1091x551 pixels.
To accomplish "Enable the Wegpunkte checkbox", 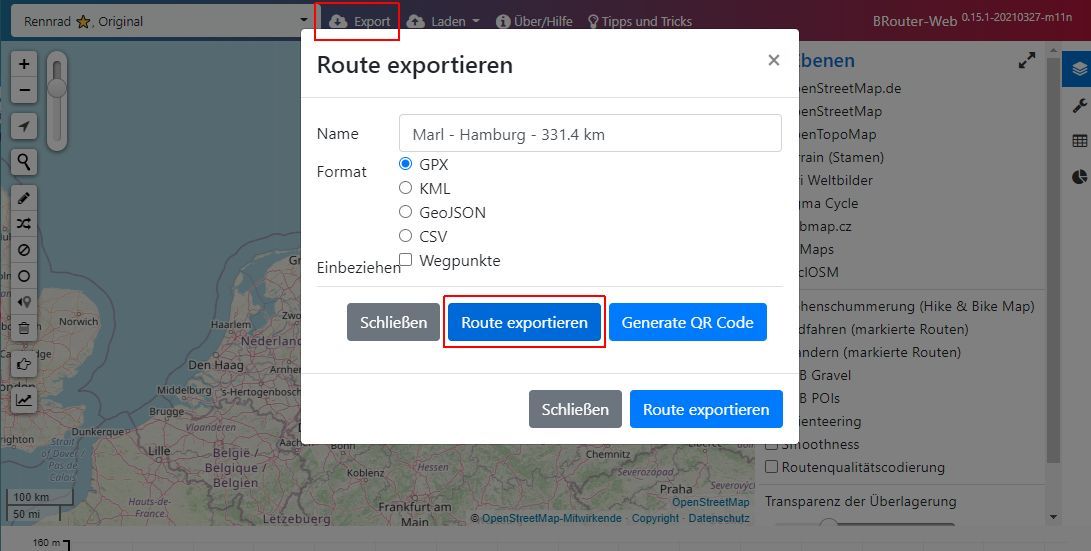I will point(405,261).
